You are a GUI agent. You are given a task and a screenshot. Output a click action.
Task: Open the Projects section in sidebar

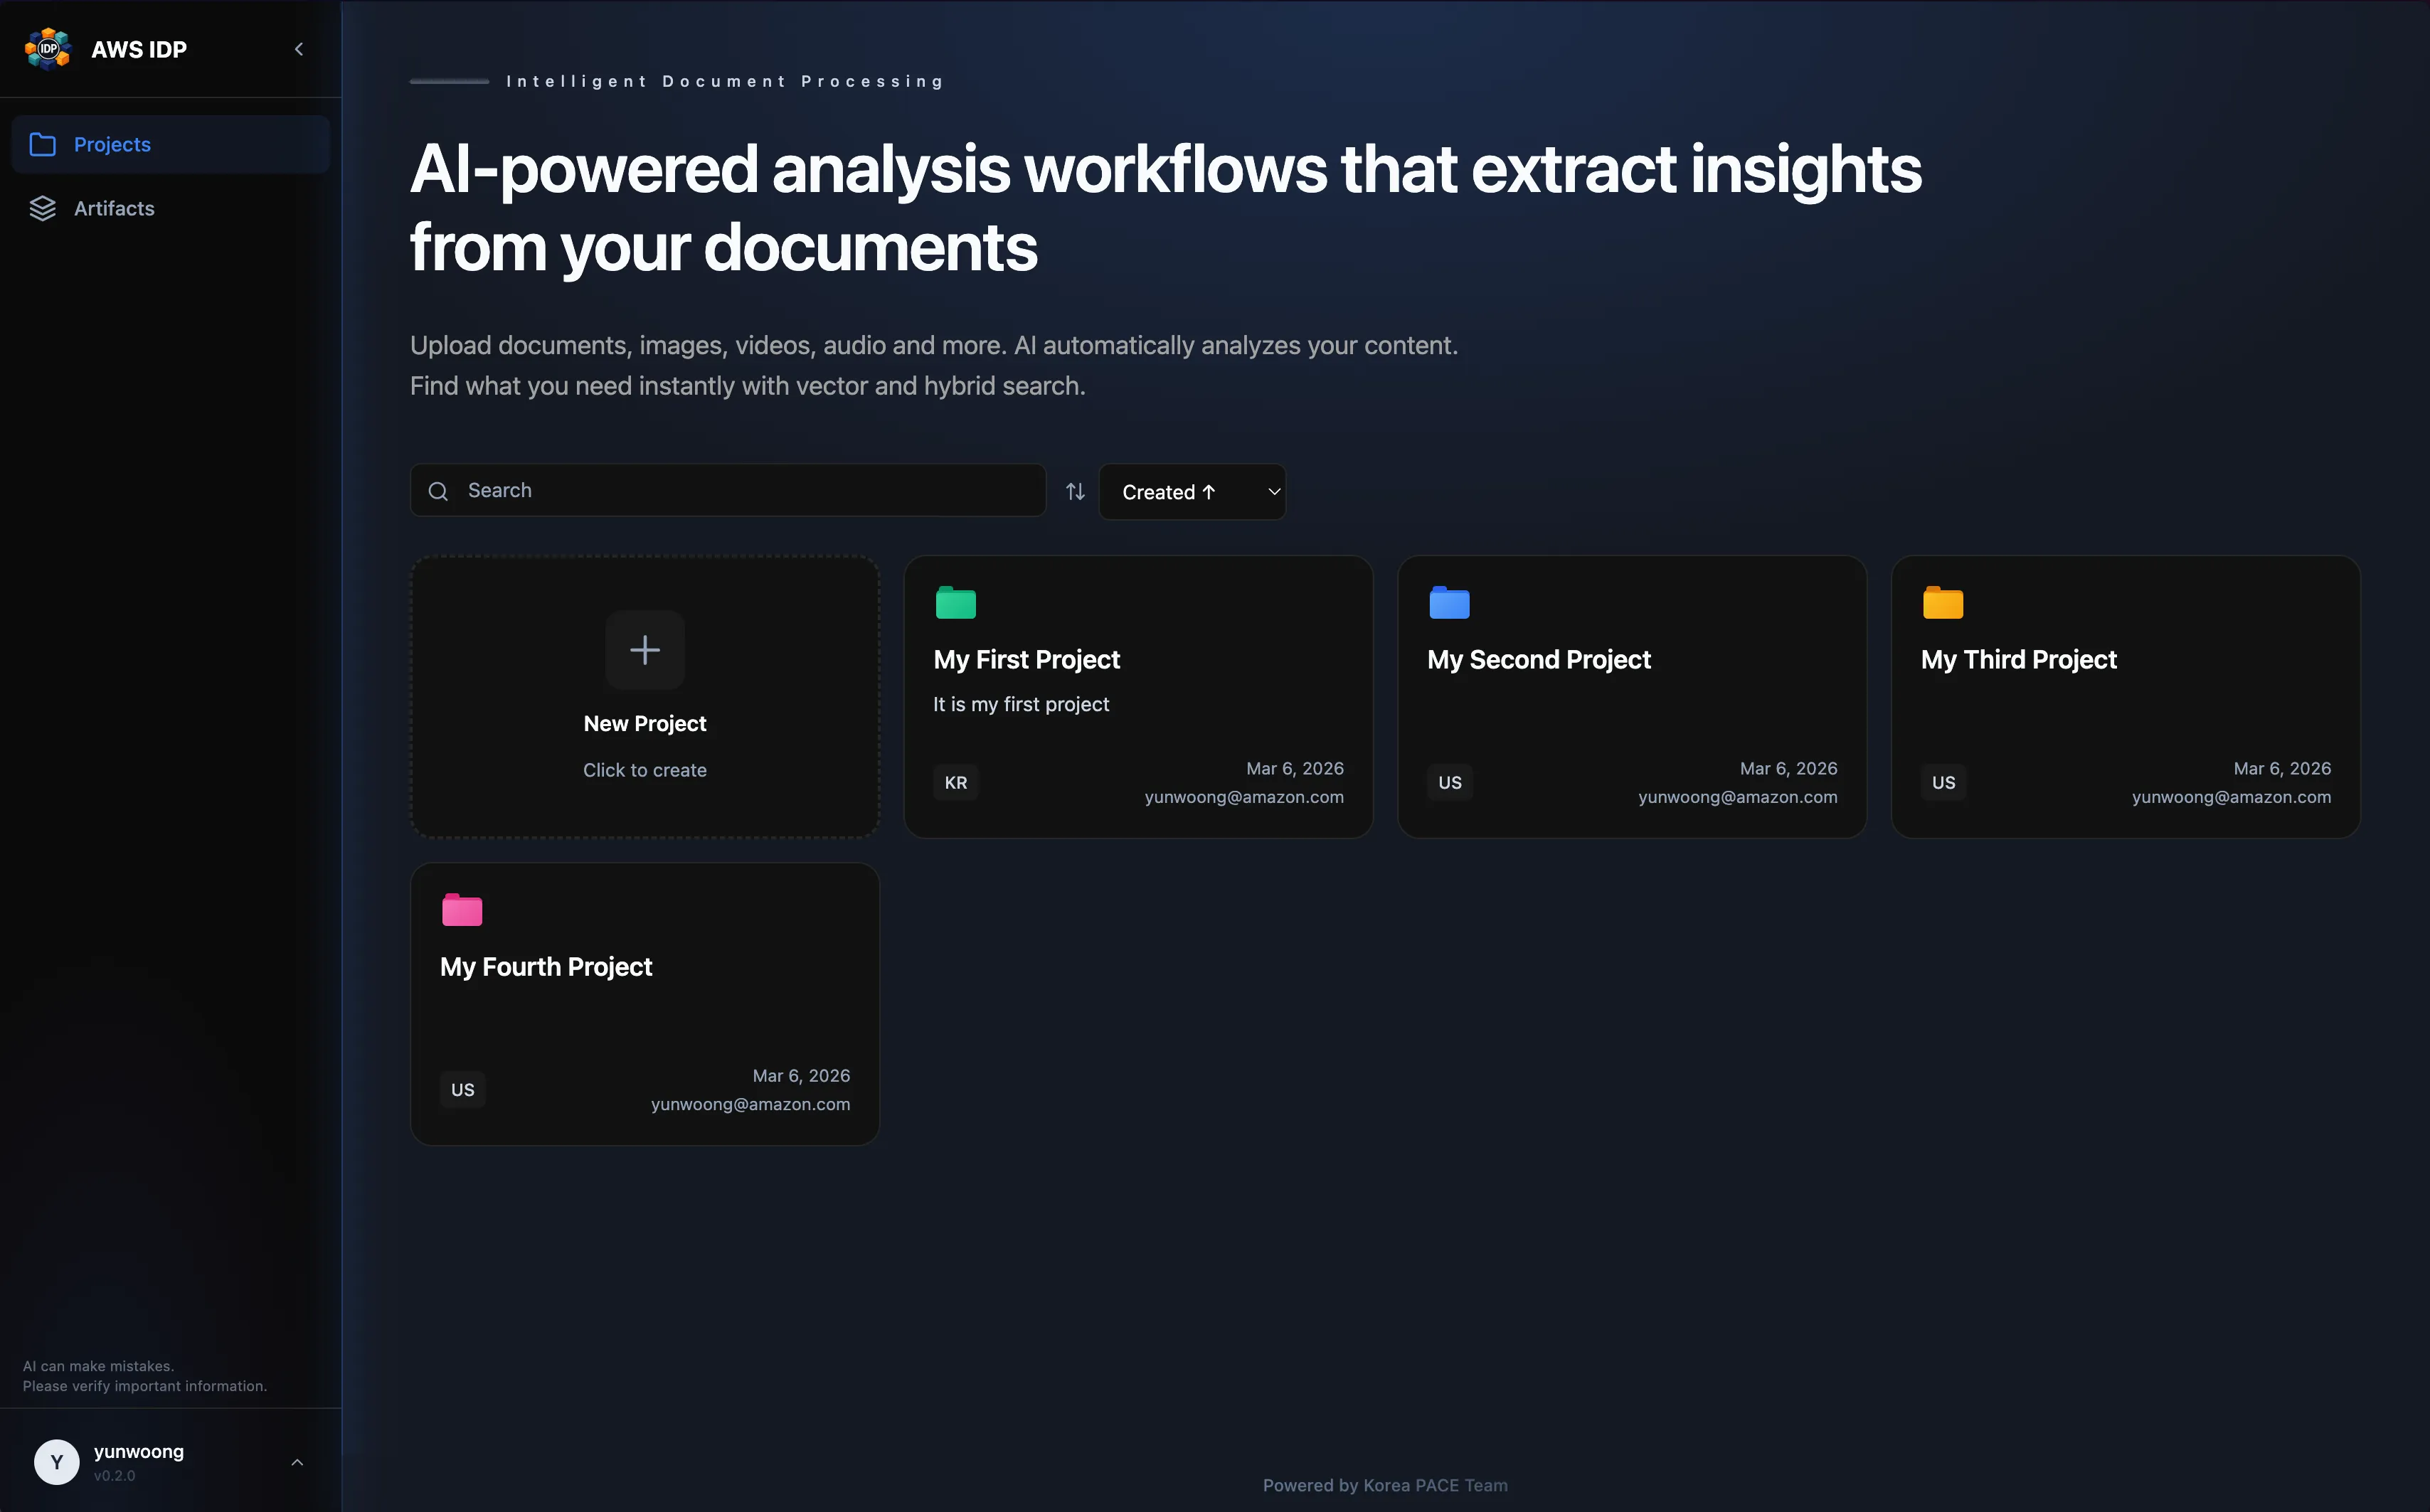(x=112, y=145)
